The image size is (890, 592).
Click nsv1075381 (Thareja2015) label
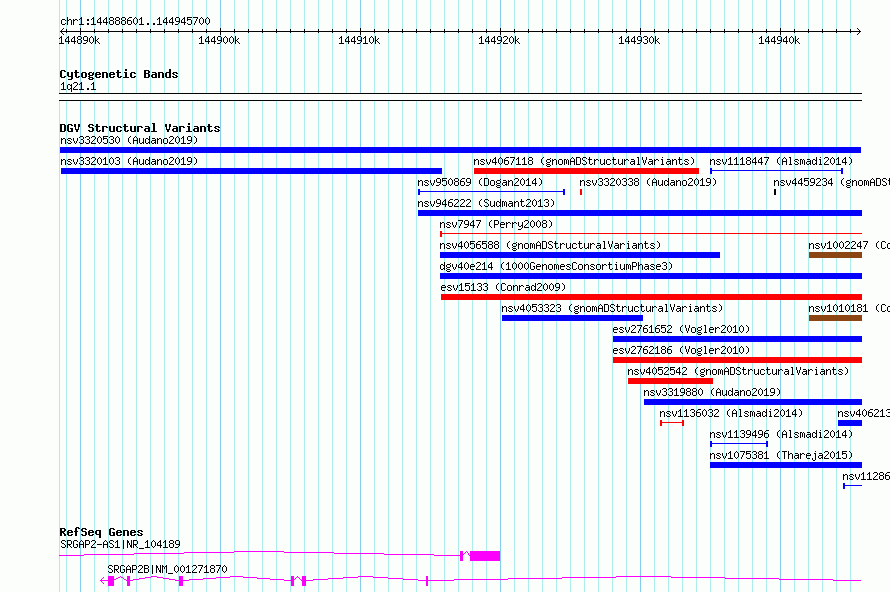pos(781,455)
